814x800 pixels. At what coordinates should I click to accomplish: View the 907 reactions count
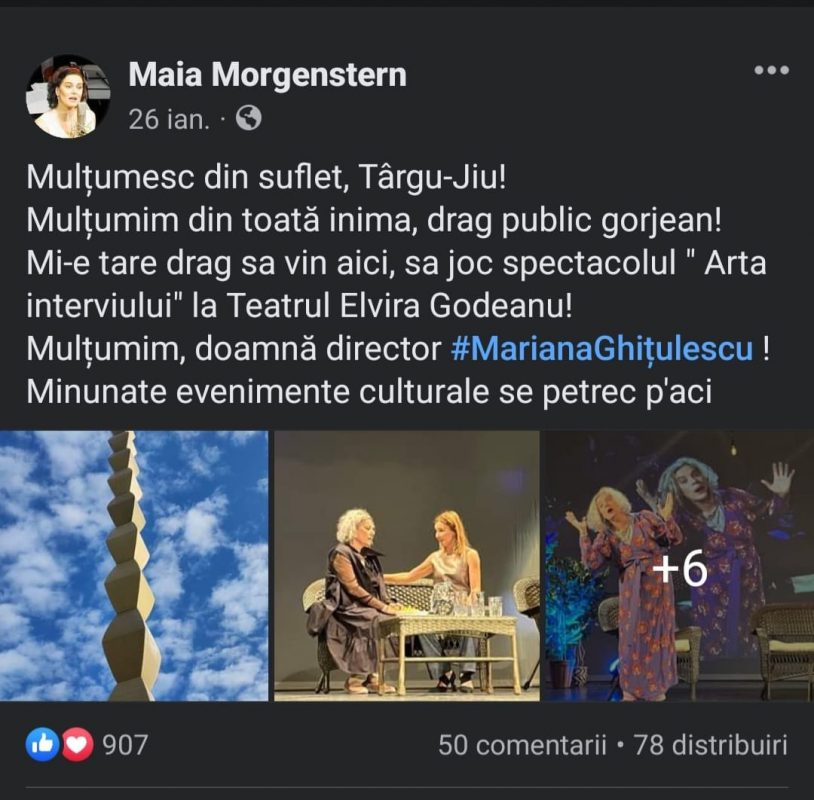(125, 744)
